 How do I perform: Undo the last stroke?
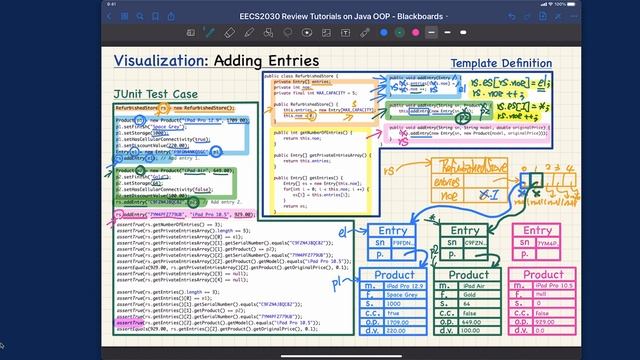click(x=512, y=16)
